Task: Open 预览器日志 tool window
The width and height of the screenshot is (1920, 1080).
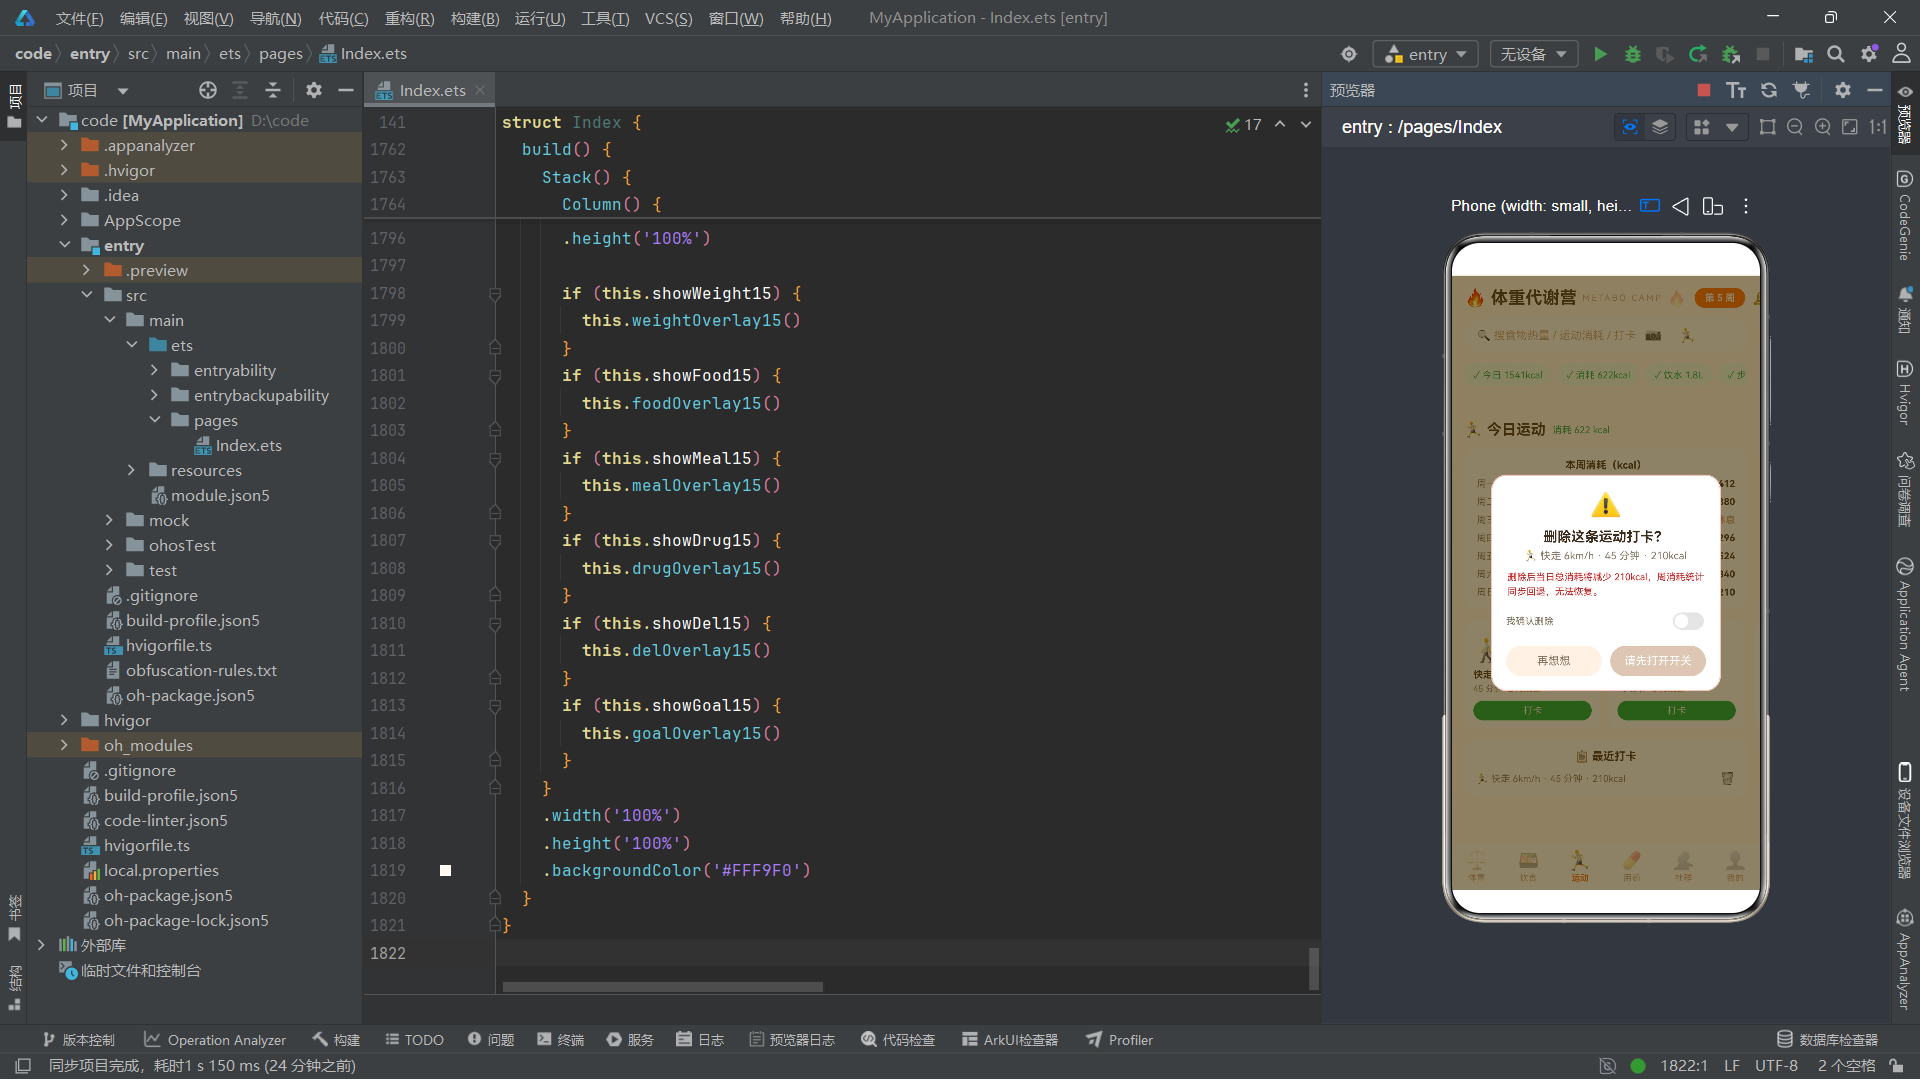Action: (792, 1040)
